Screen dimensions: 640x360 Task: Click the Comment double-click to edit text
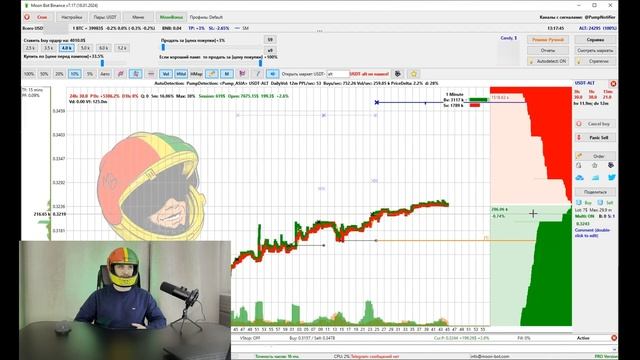[x=592, y=233]
